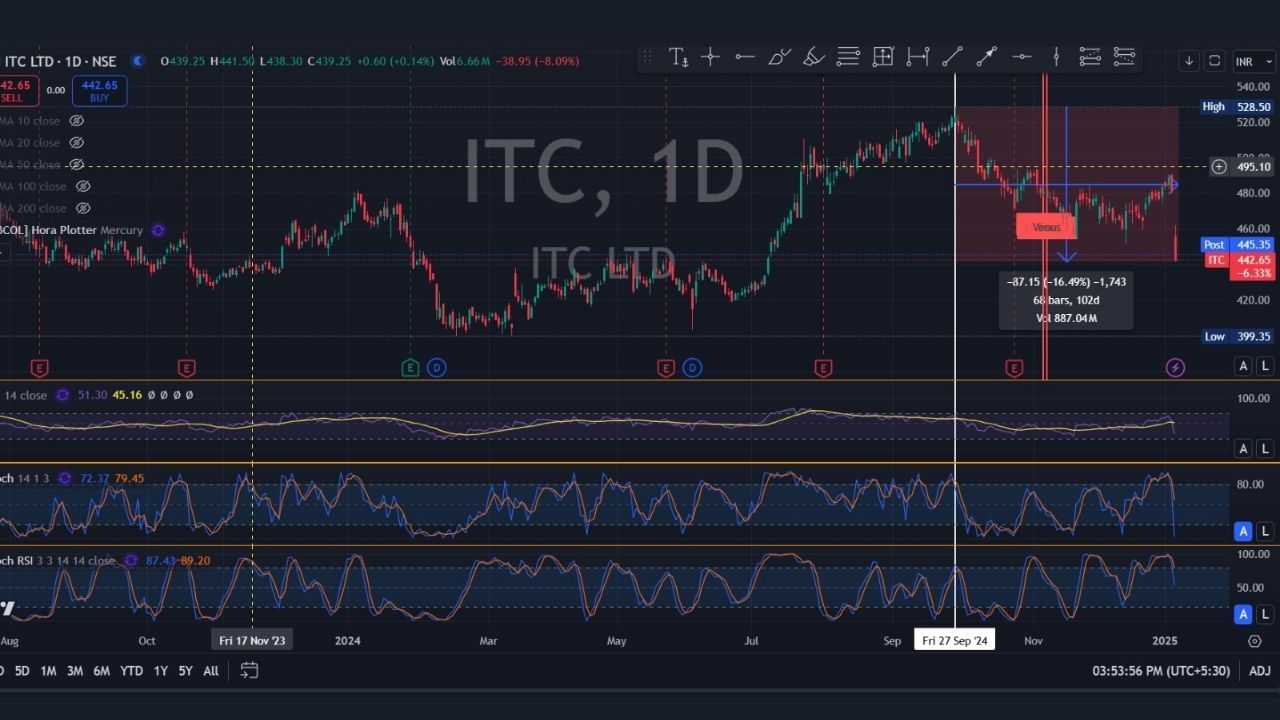The image size is (1280, 720).
Task: Click the BUY 442.65 button
Action: click(100, 91)
